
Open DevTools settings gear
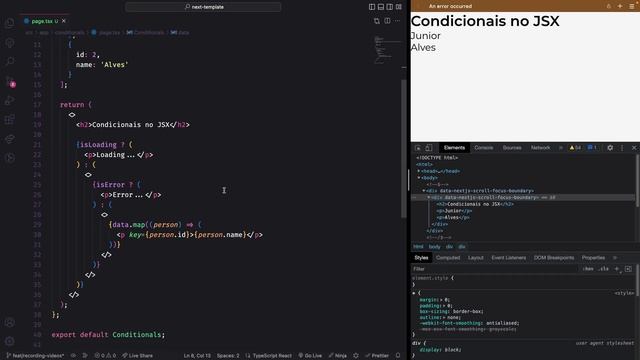610,148
